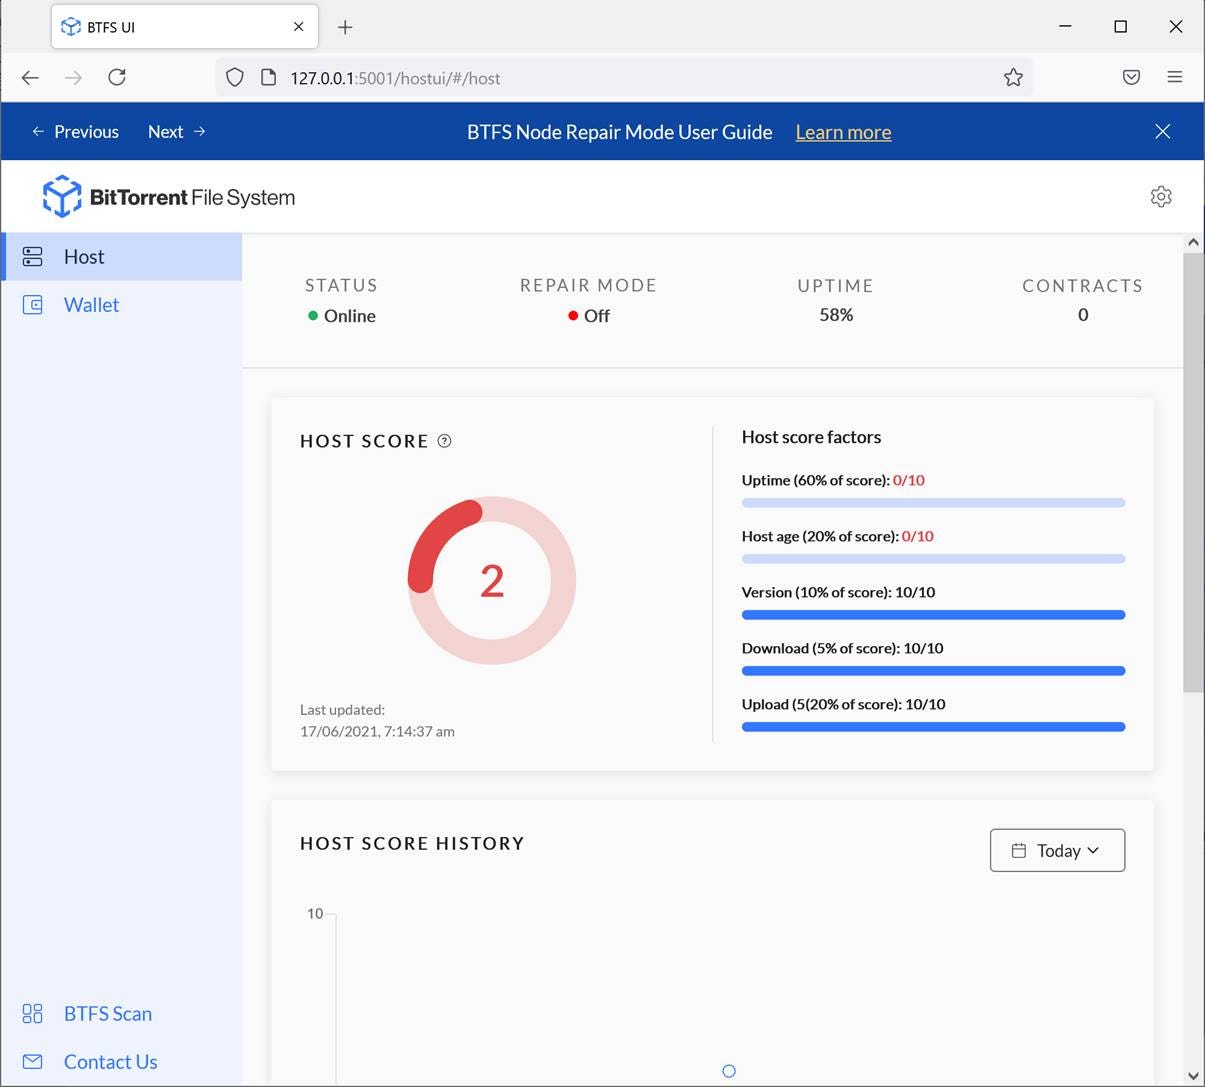Click the Online status value

[x=342, y=316]
